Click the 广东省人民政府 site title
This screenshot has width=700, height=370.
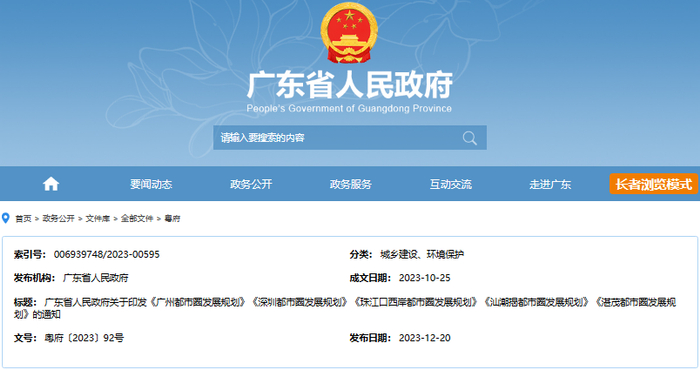click(x=350, y=84)
